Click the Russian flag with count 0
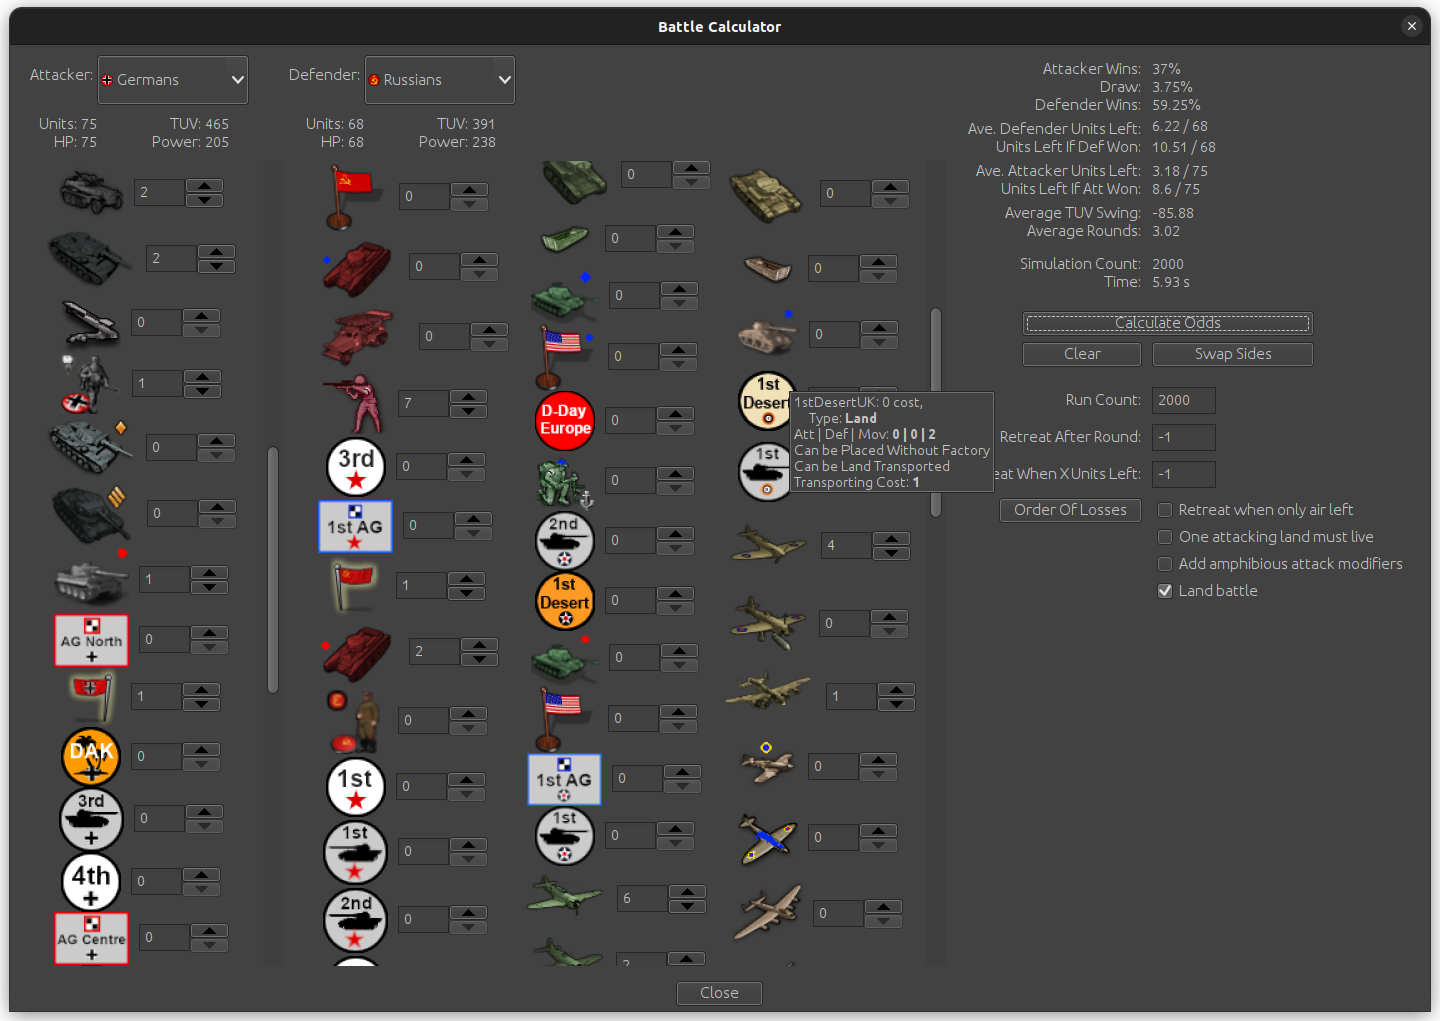Viewport: 1440px width, 1021px height. [352, 197]
